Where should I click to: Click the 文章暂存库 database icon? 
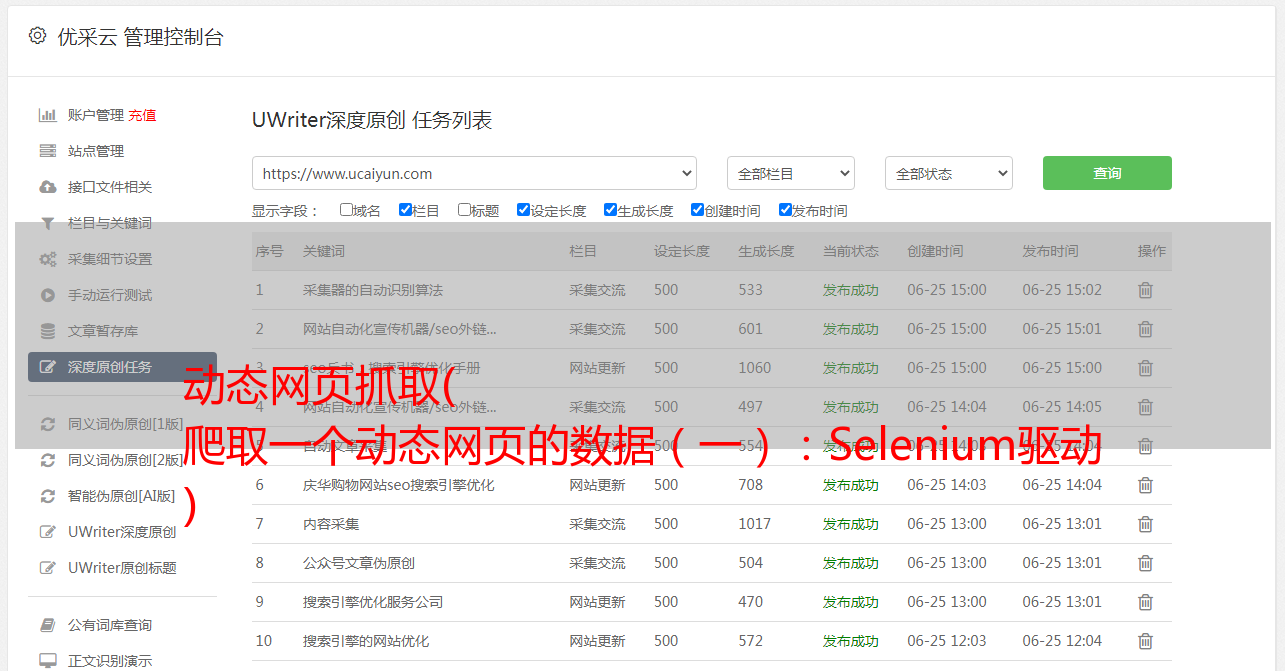click(x=47, y=331)
